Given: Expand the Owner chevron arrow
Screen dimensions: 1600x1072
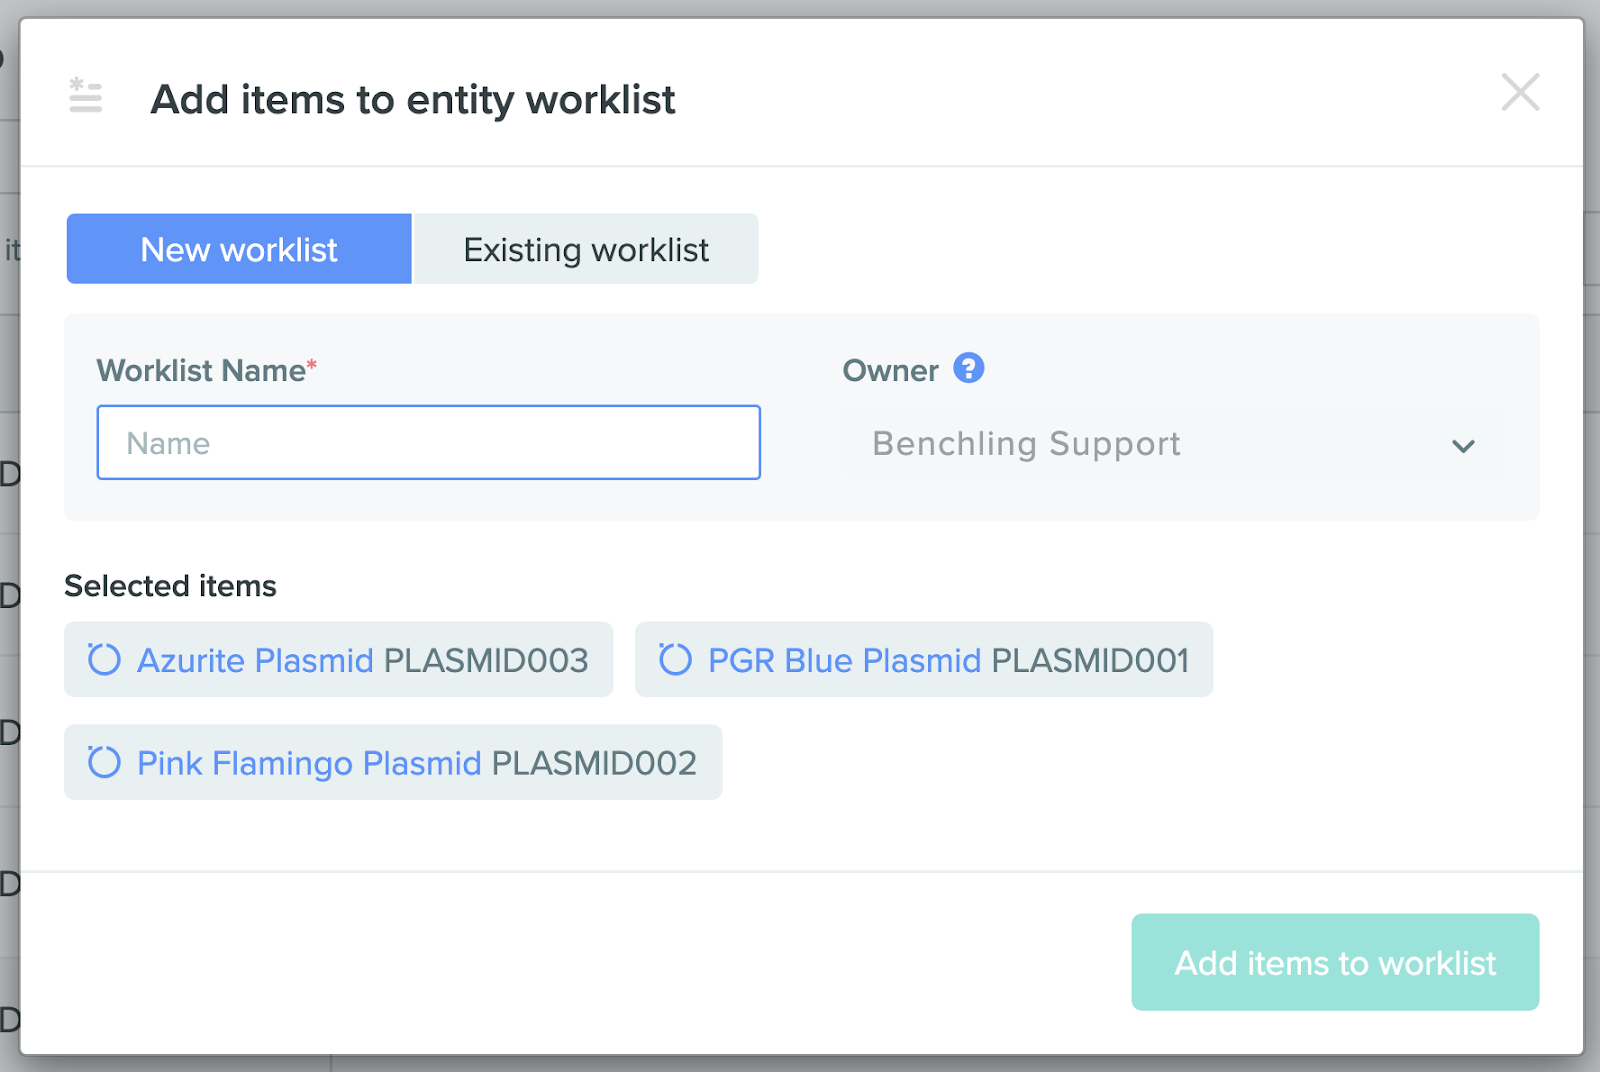Looking at the screenshot, I should 1463,446.
